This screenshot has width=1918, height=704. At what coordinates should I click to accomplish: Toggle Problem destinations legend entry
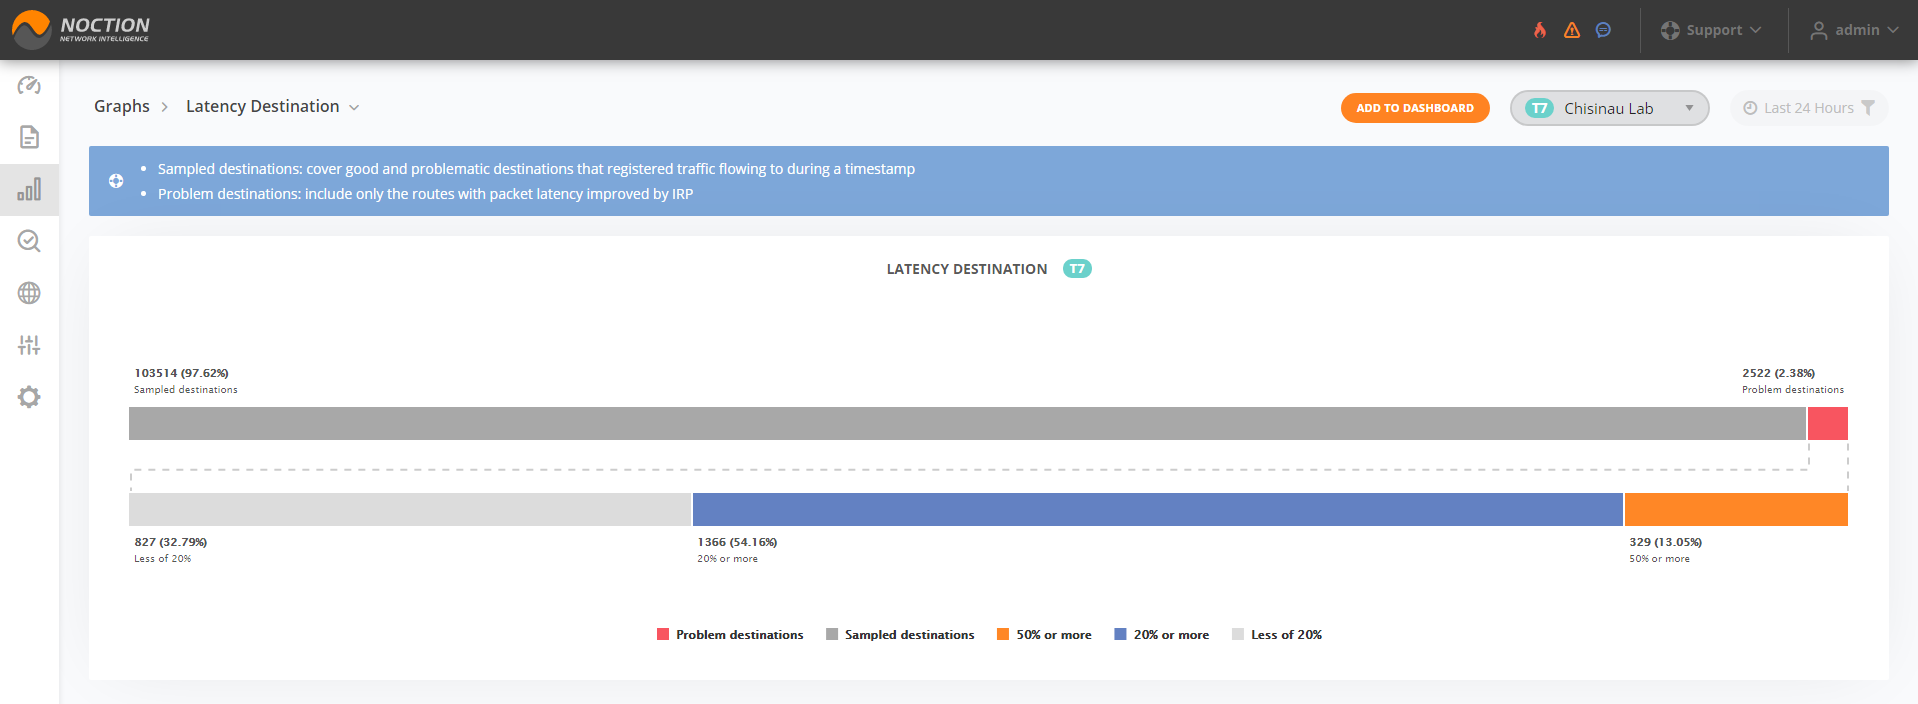click(730, 635)
